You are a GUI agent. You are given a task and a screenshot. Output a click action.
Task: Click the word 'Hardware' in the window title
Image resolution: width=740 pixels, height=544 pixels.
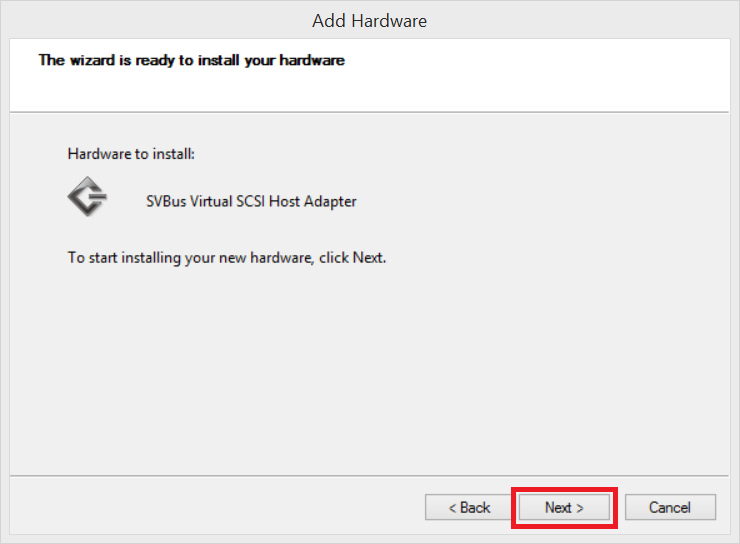[389, 21]
